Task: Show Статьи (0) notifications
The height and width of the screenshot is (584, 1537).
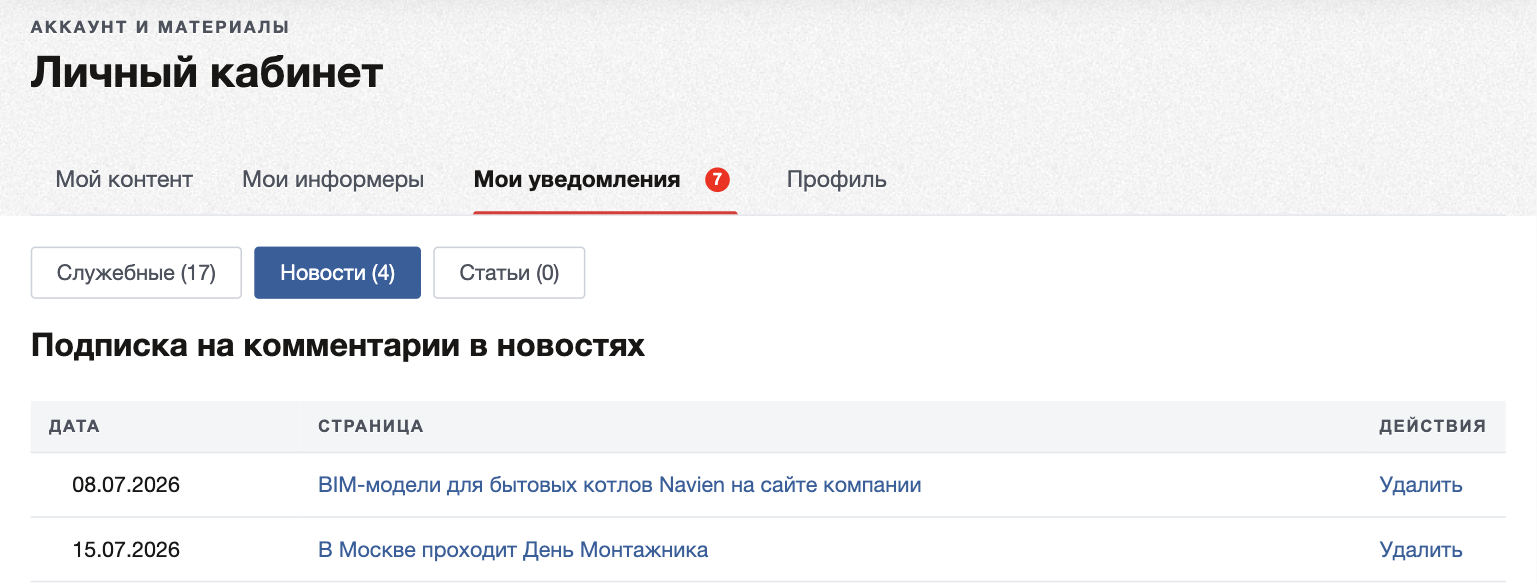Action: [509, 273]
